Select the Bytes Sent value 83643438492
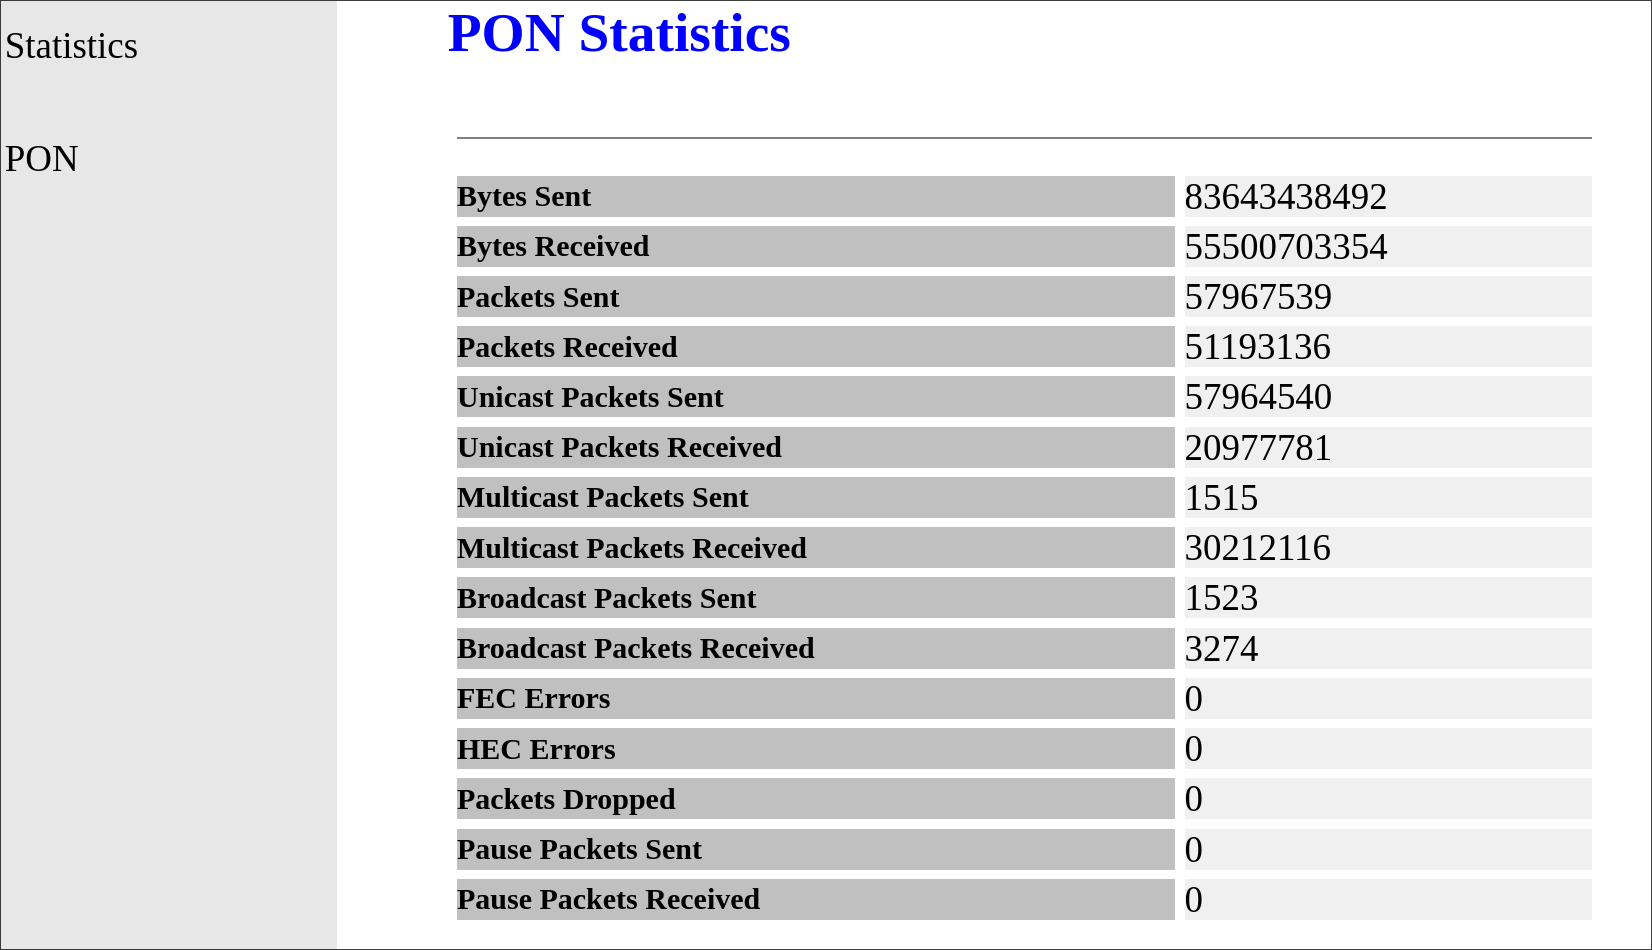Screen dimensions: 1652x950 point(1286,197)
